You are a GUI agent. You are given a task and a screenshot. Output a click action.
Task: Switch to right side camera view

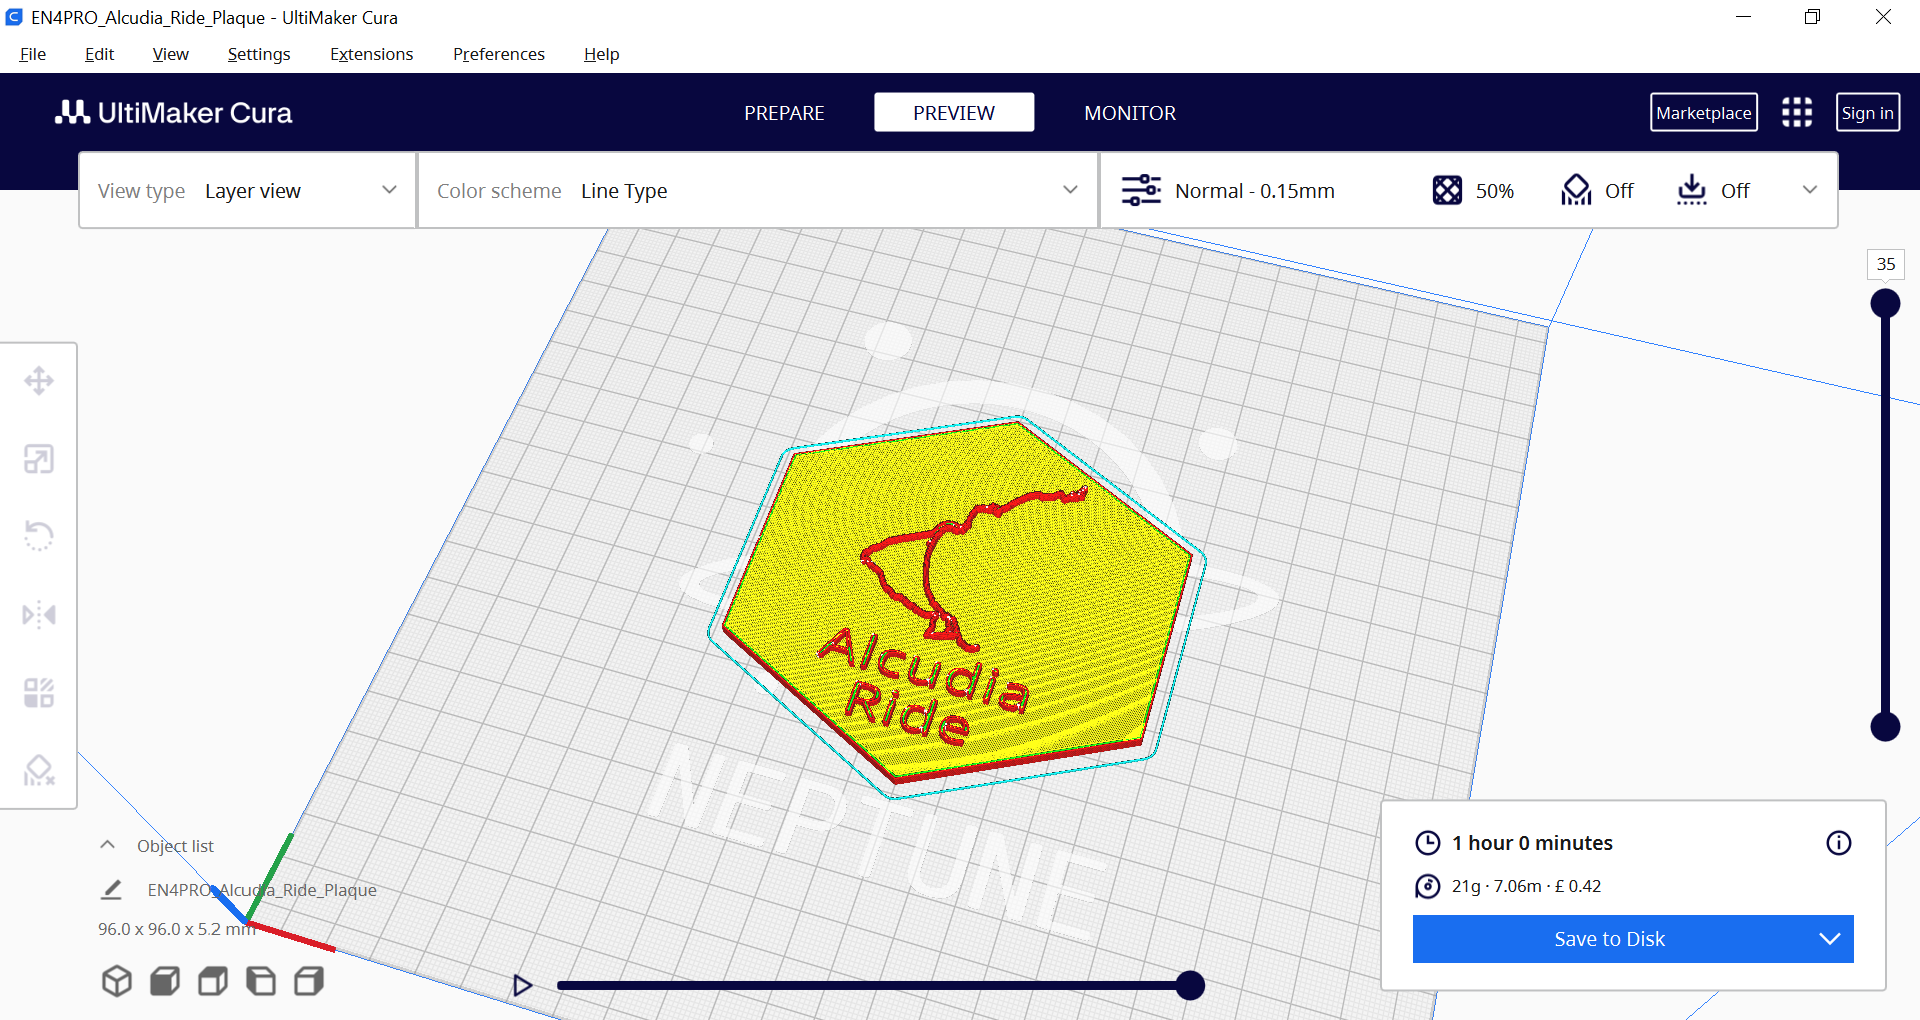click(x=309, y=981)
